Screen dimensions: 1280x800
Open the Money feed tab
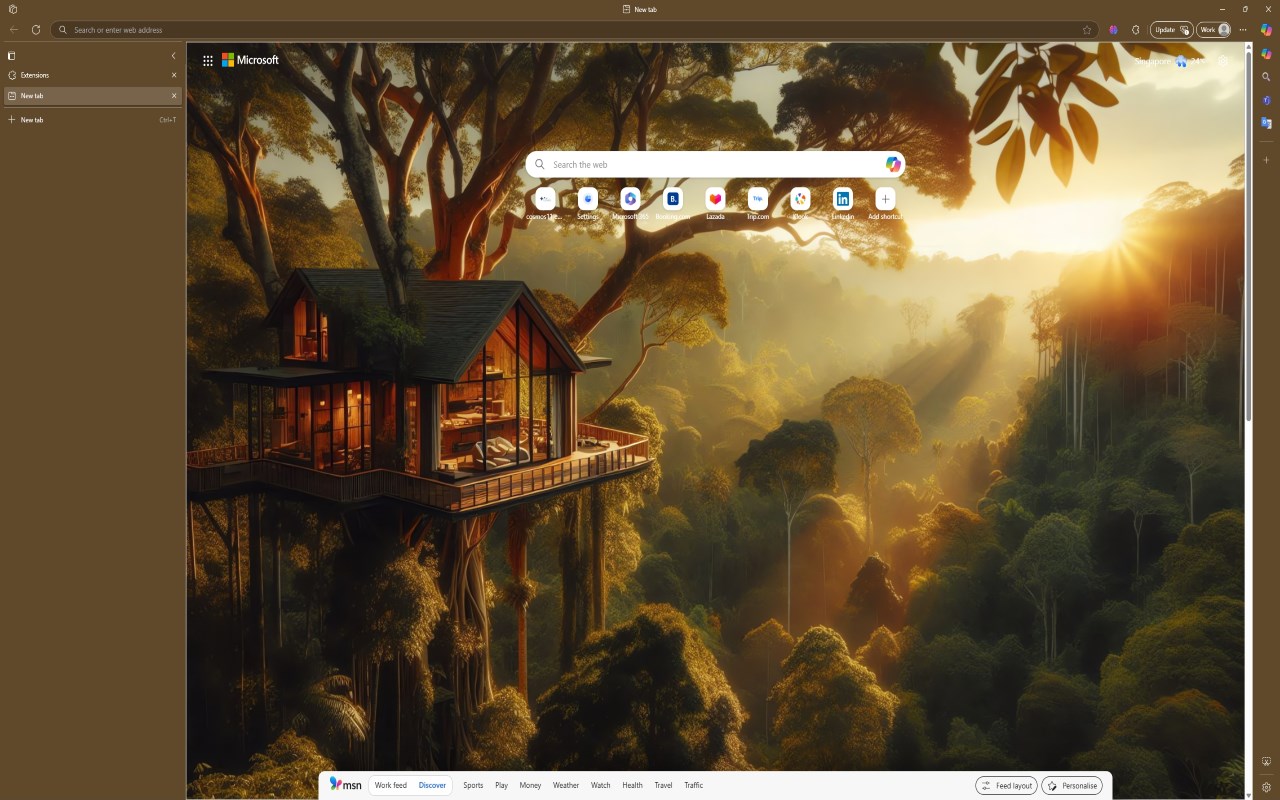pos(530,785)
